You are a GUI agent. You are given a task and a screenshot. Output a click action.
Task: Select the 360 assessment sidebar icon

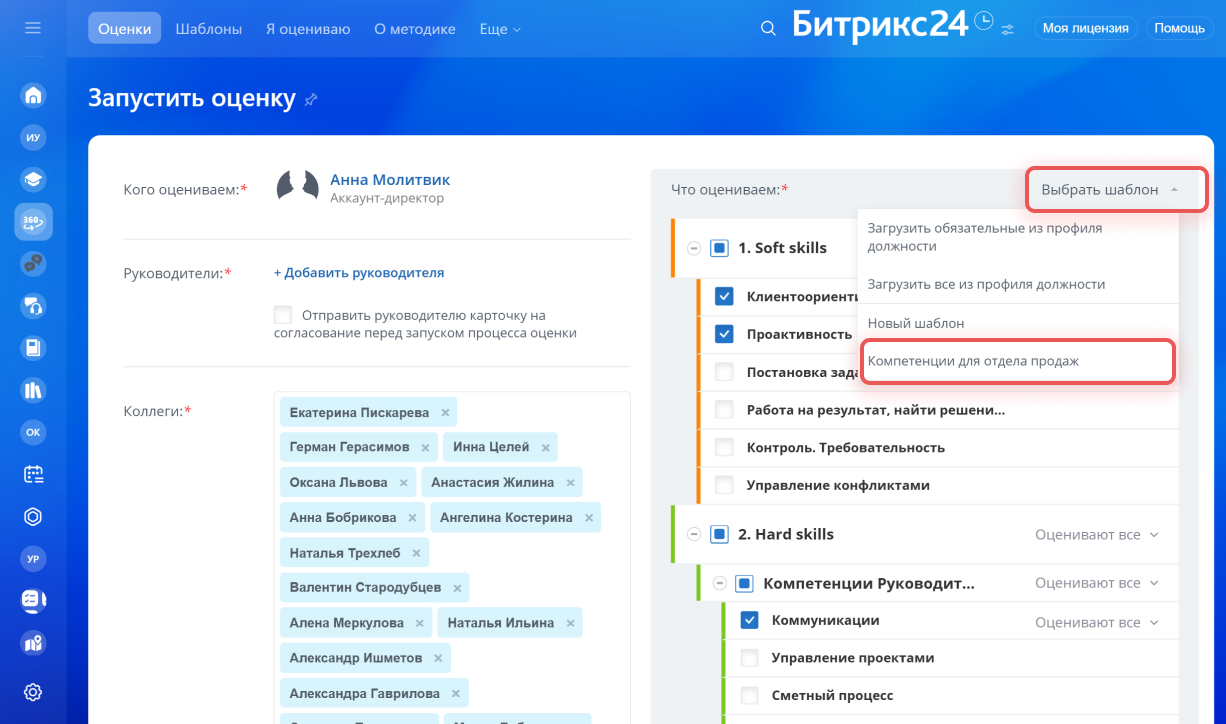33,222
